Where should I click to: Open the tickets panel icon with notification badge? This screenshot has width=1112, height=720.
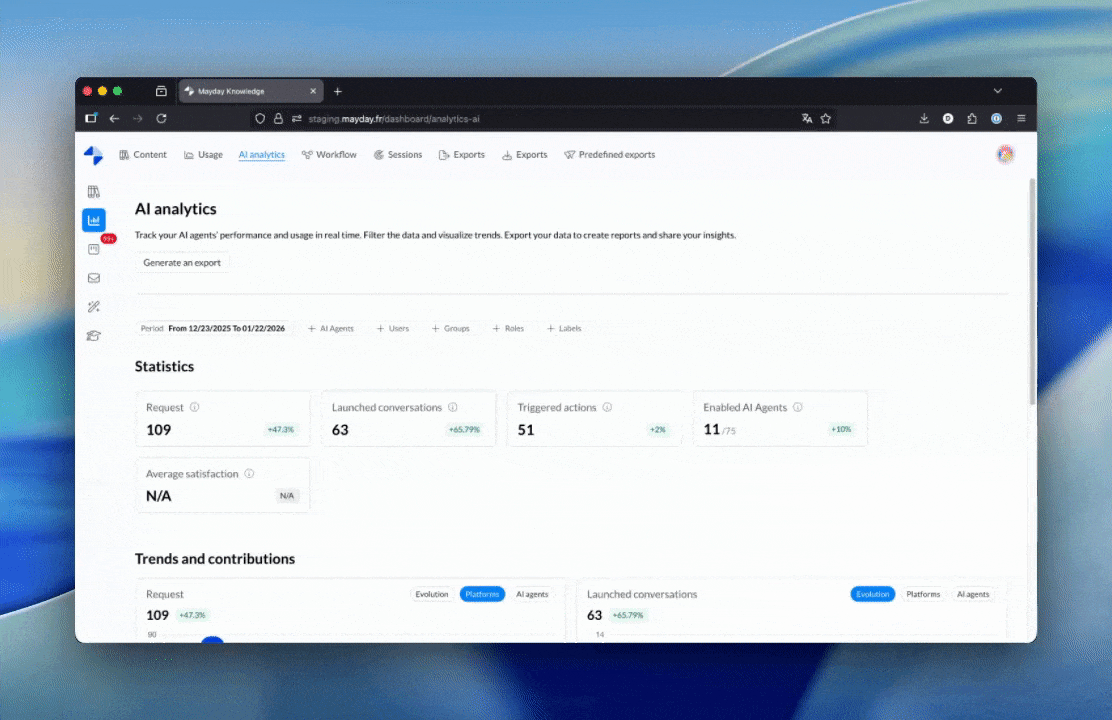94,248
